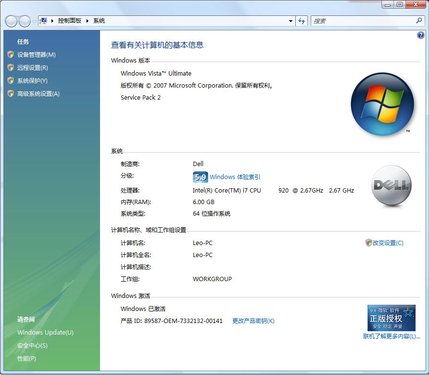Click the product ID 89587-OEM-7332132-00141 text
The image size is (429, 375).
(183, 321)
